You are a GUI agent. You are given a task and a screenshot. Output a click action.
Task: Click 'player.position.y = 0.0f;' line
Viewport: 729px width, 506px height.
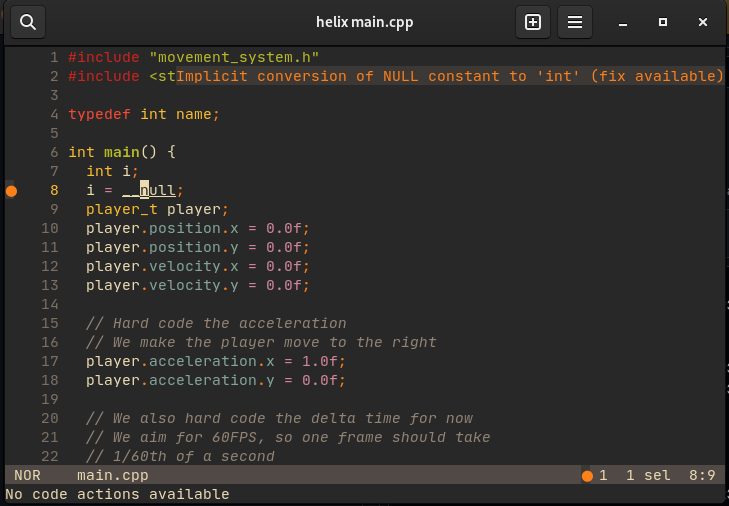pyautogui.click(x=198, y=247)
